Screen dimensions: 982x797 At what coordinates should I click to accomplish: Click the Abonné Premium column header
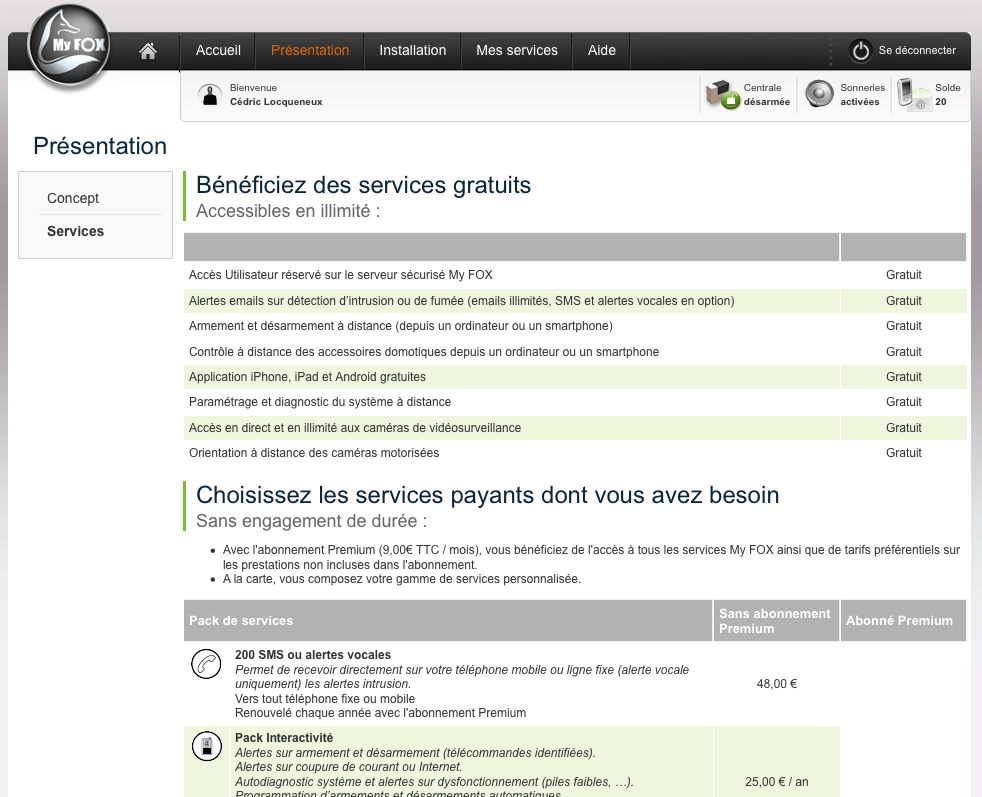pyautogui.click(x=903, y=620)
